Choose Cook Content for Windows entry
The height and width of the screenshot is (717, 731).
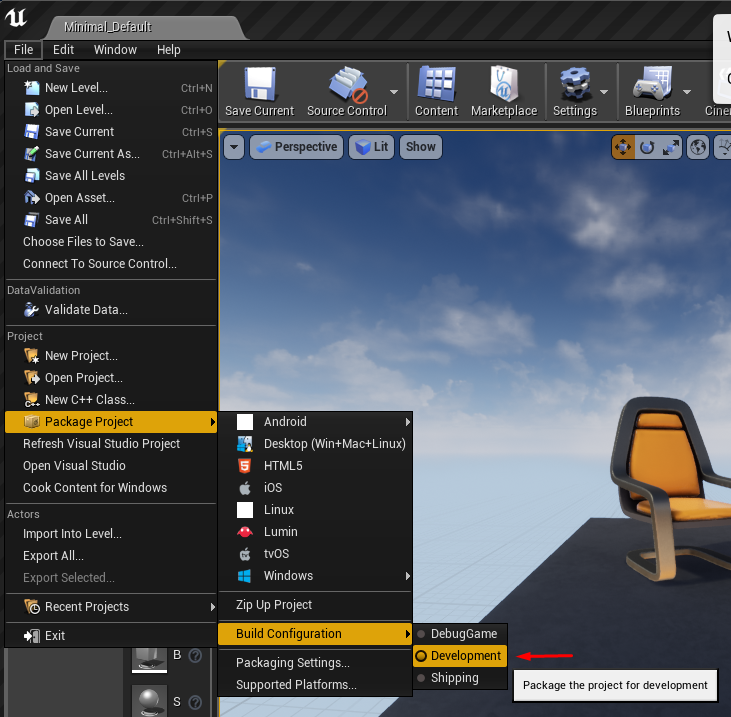111,487
